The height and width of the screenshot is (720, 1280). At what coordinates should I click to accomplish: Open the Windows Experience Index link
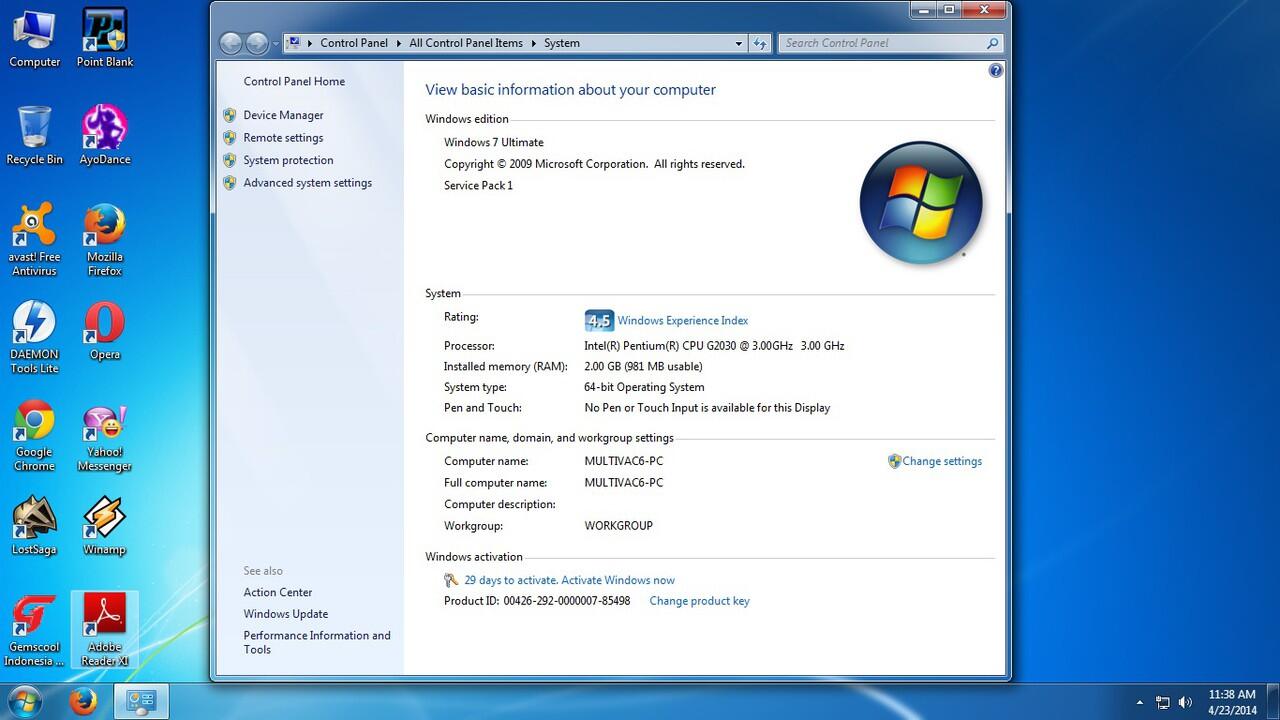[683, 321]
